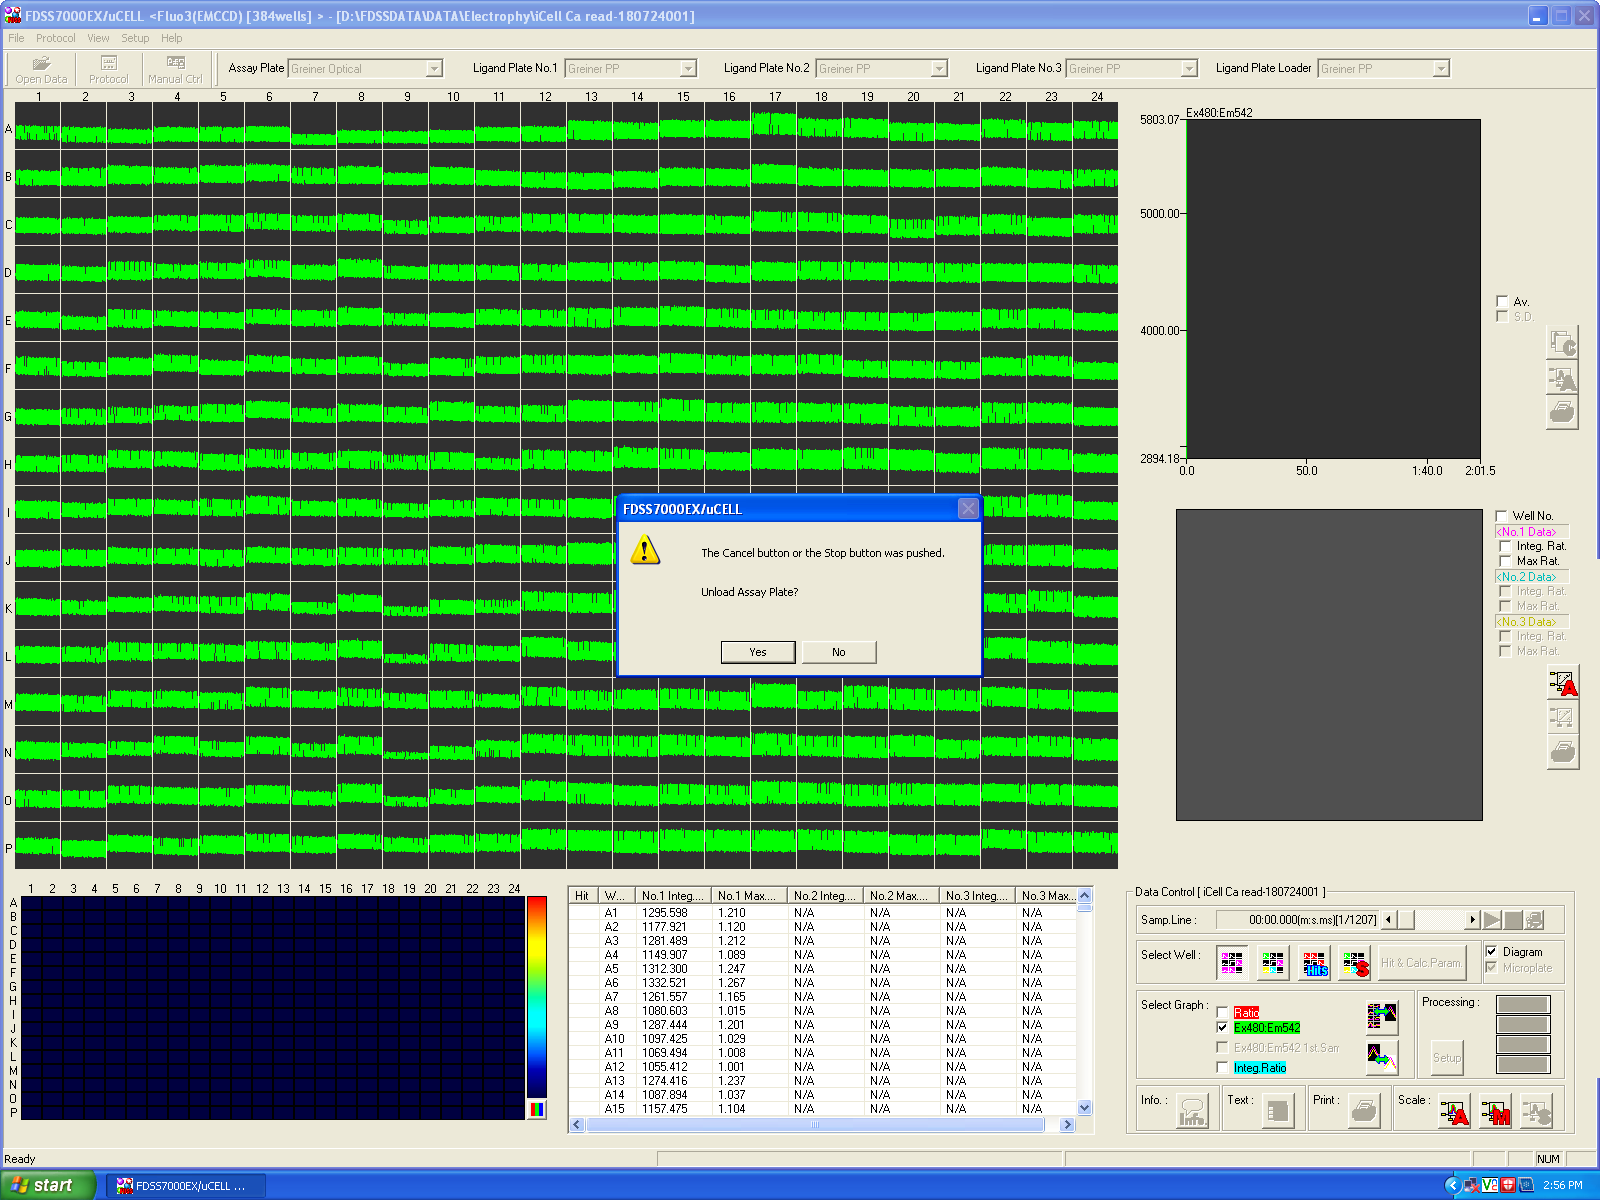This screenshot has height=1200, width=1600.
Task: Click Yes to unload assay plate
Action: click(x=758, y=652)
